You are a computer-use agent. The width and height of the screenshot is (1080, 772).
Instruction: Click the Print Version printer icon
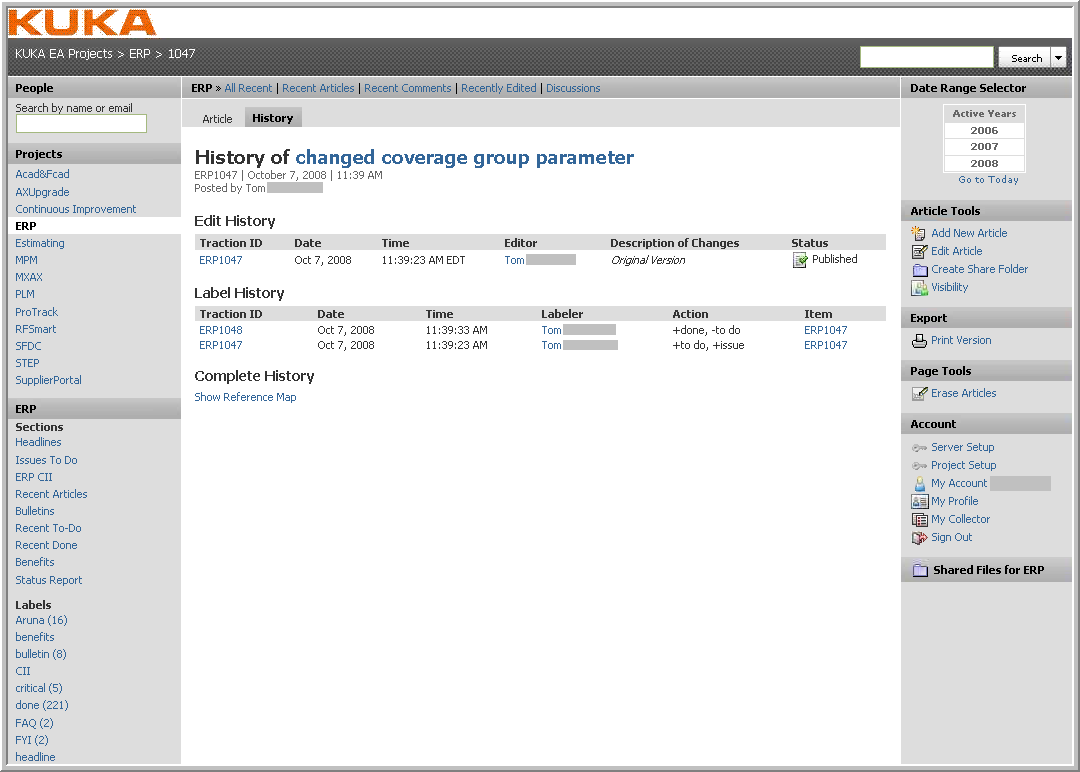pos(919,341)
